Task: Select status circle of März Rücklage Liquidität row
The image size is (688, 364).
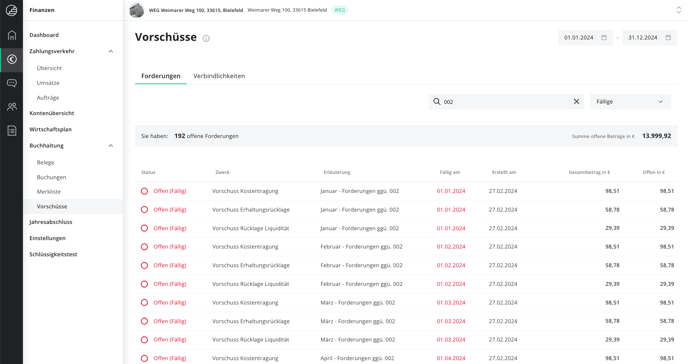Action: [x=144, y=340]
